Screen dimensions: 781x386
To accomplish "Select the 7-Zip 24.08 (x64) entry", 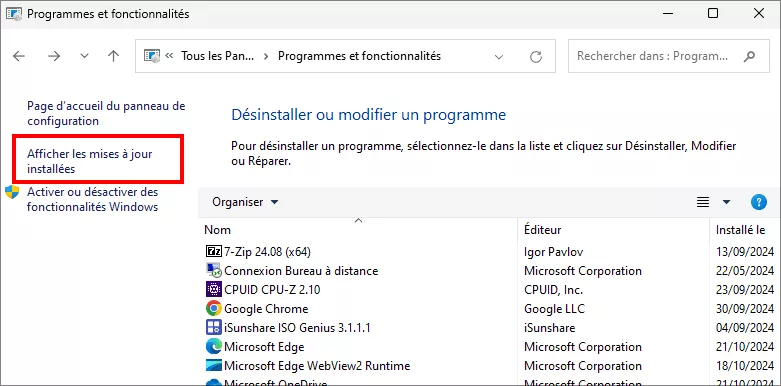I will tap(267, 252).
